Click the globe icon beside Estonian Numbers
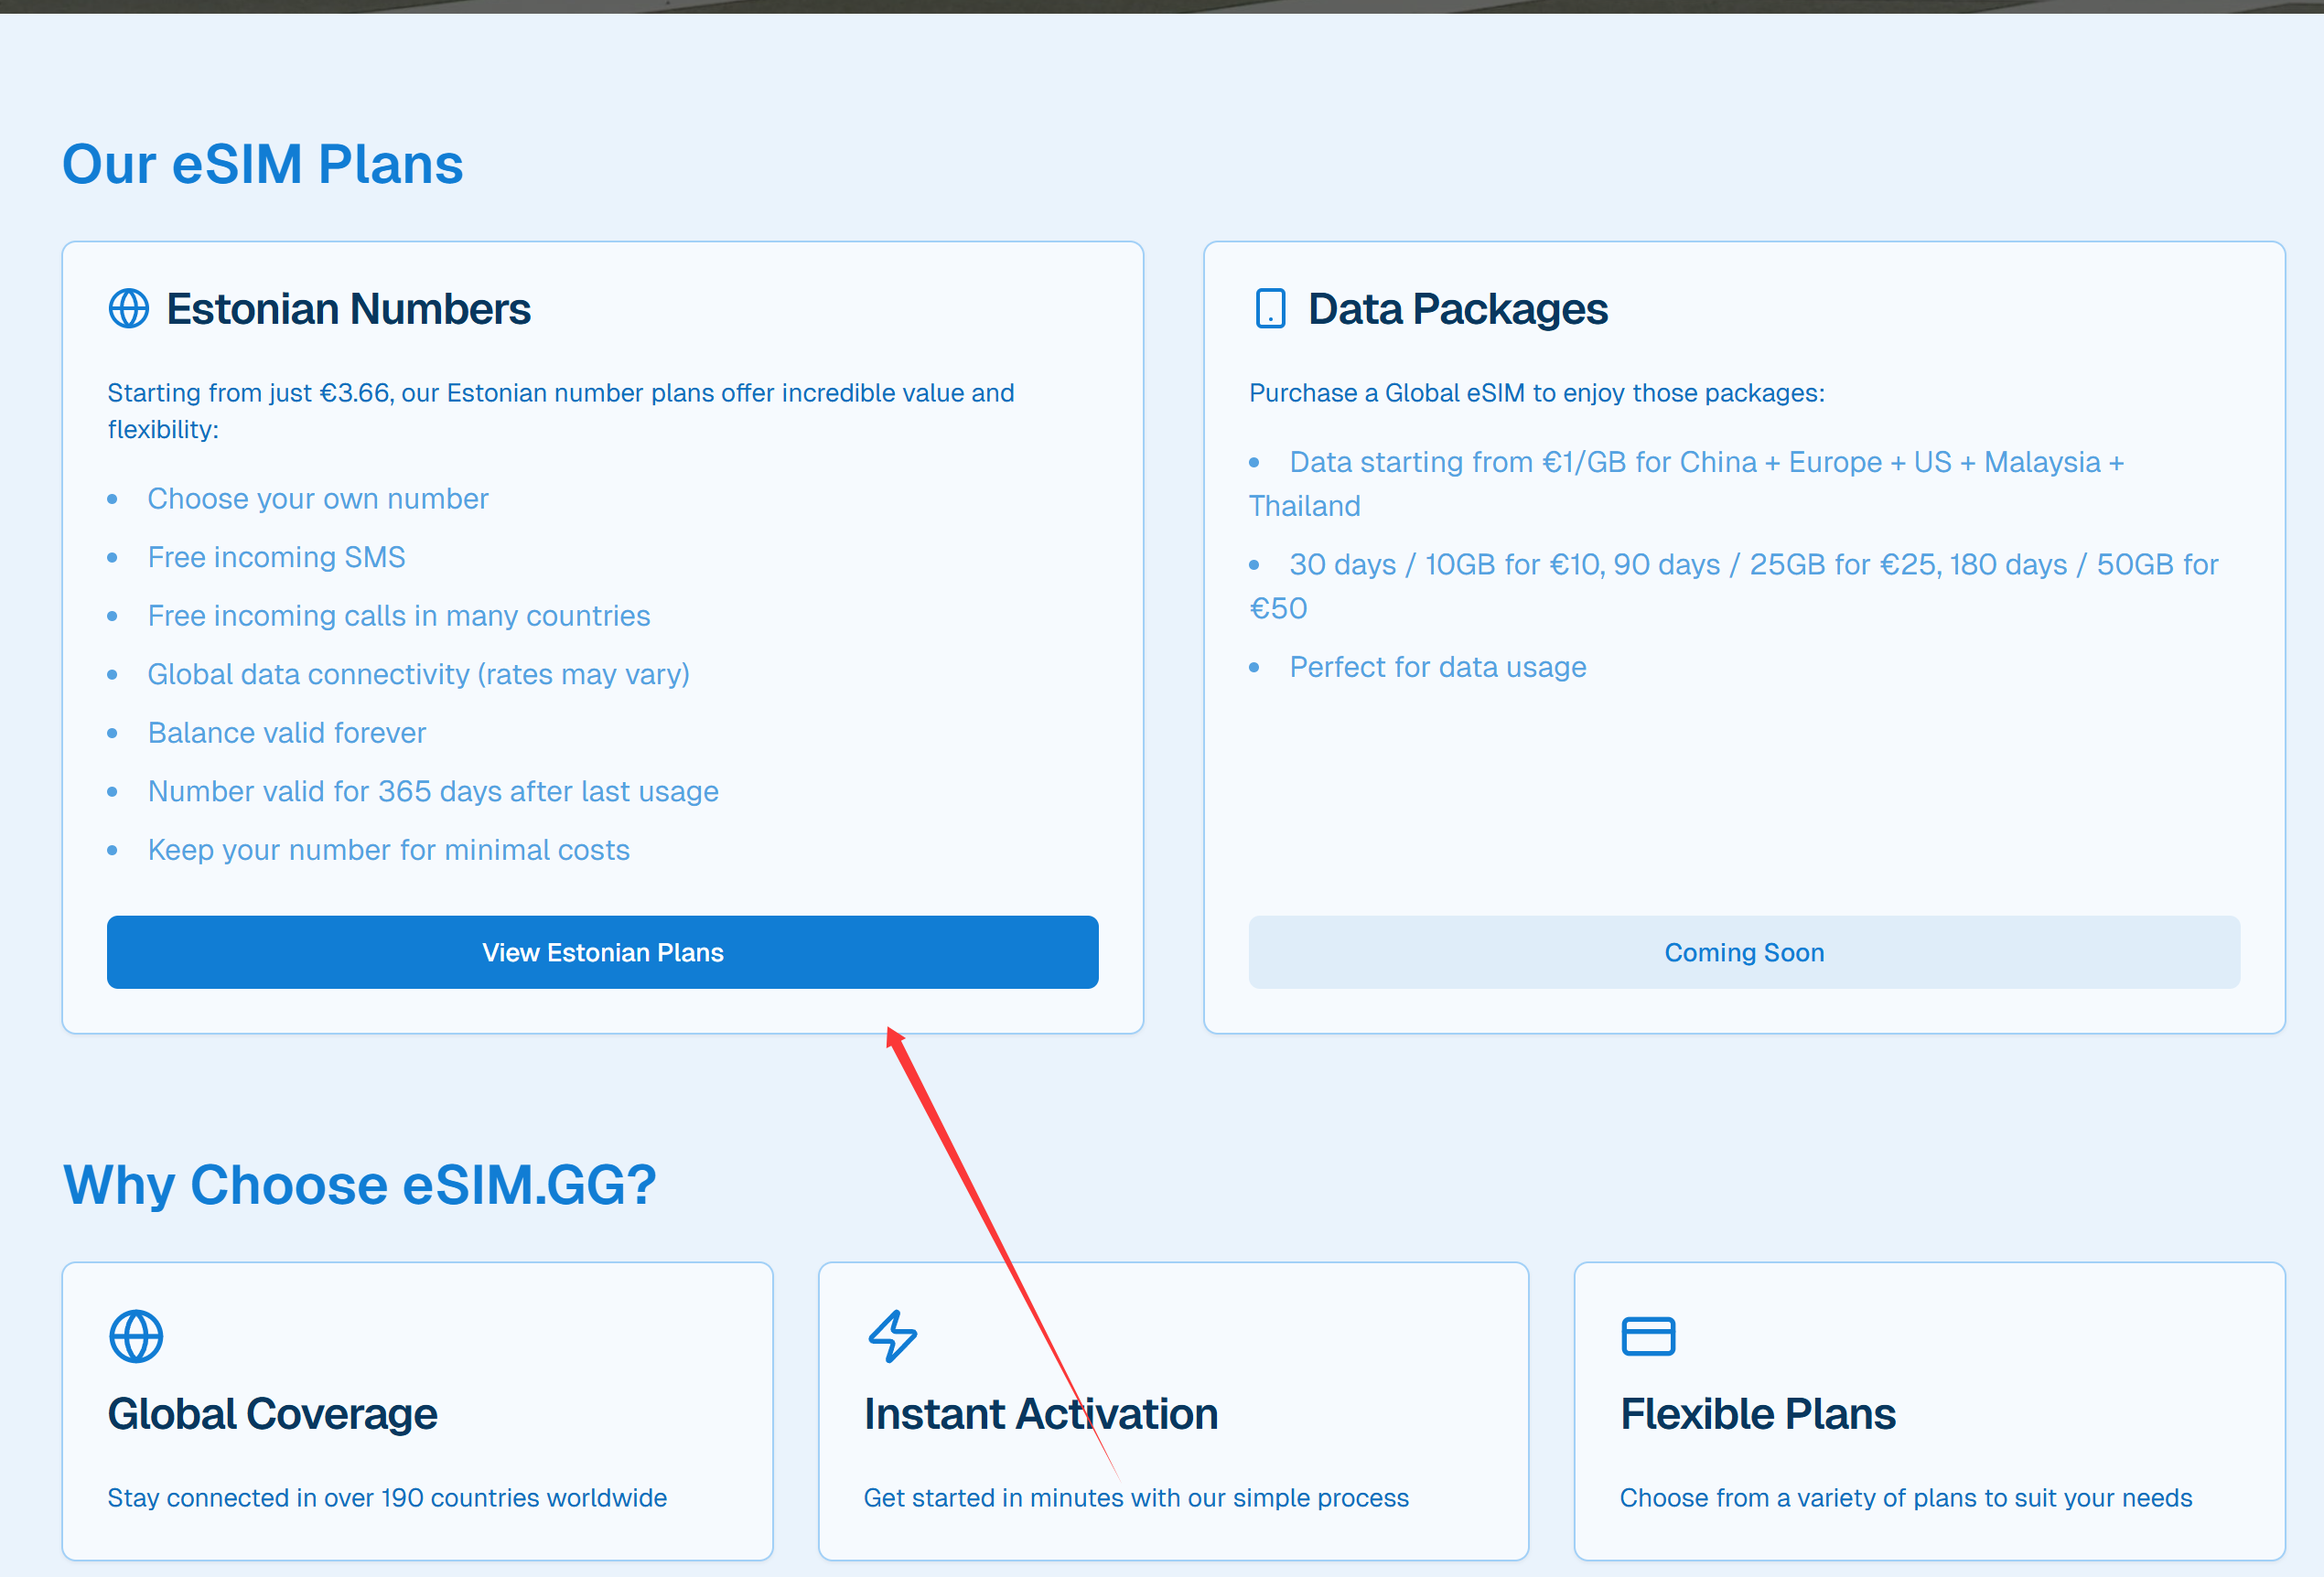The image size is (2324, 1577). click(x=129, y=309)
